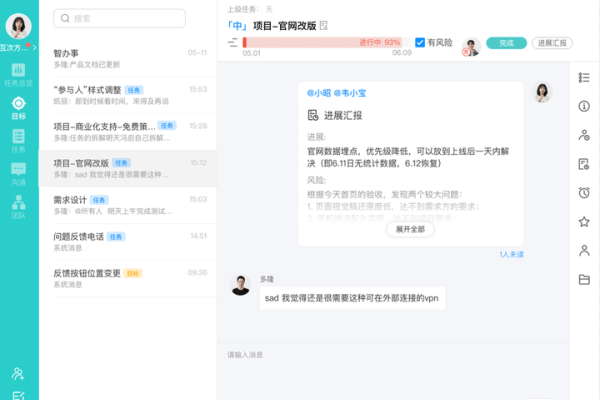Click the 完成 button
600x400 pixels.
pos(506,43)
